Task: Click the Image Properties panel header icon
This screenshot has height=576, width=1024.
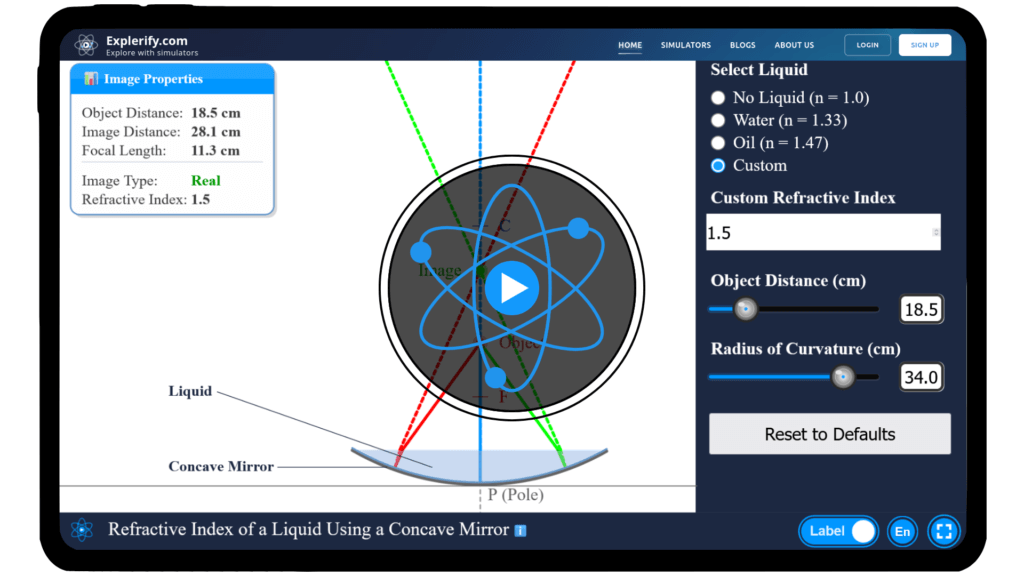Action: click(90, 78)
